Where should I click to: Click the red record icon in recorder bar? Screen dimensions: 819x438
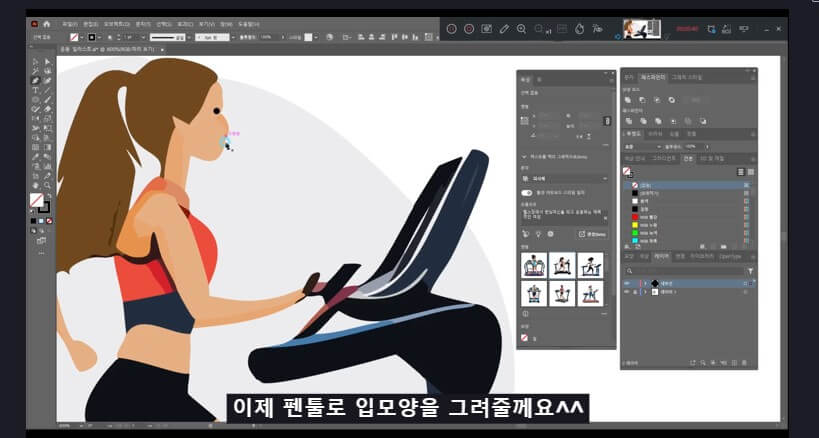469,29
